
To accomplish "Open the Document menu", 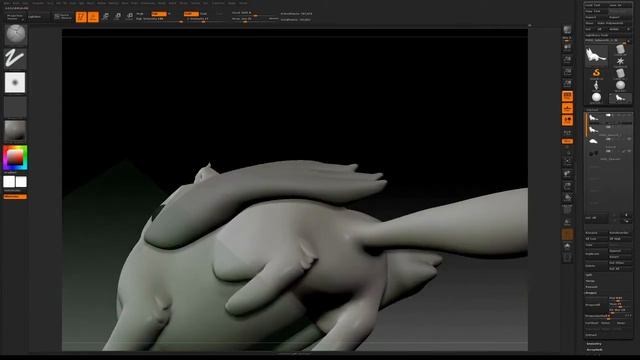I will click(x=38, y=3).
